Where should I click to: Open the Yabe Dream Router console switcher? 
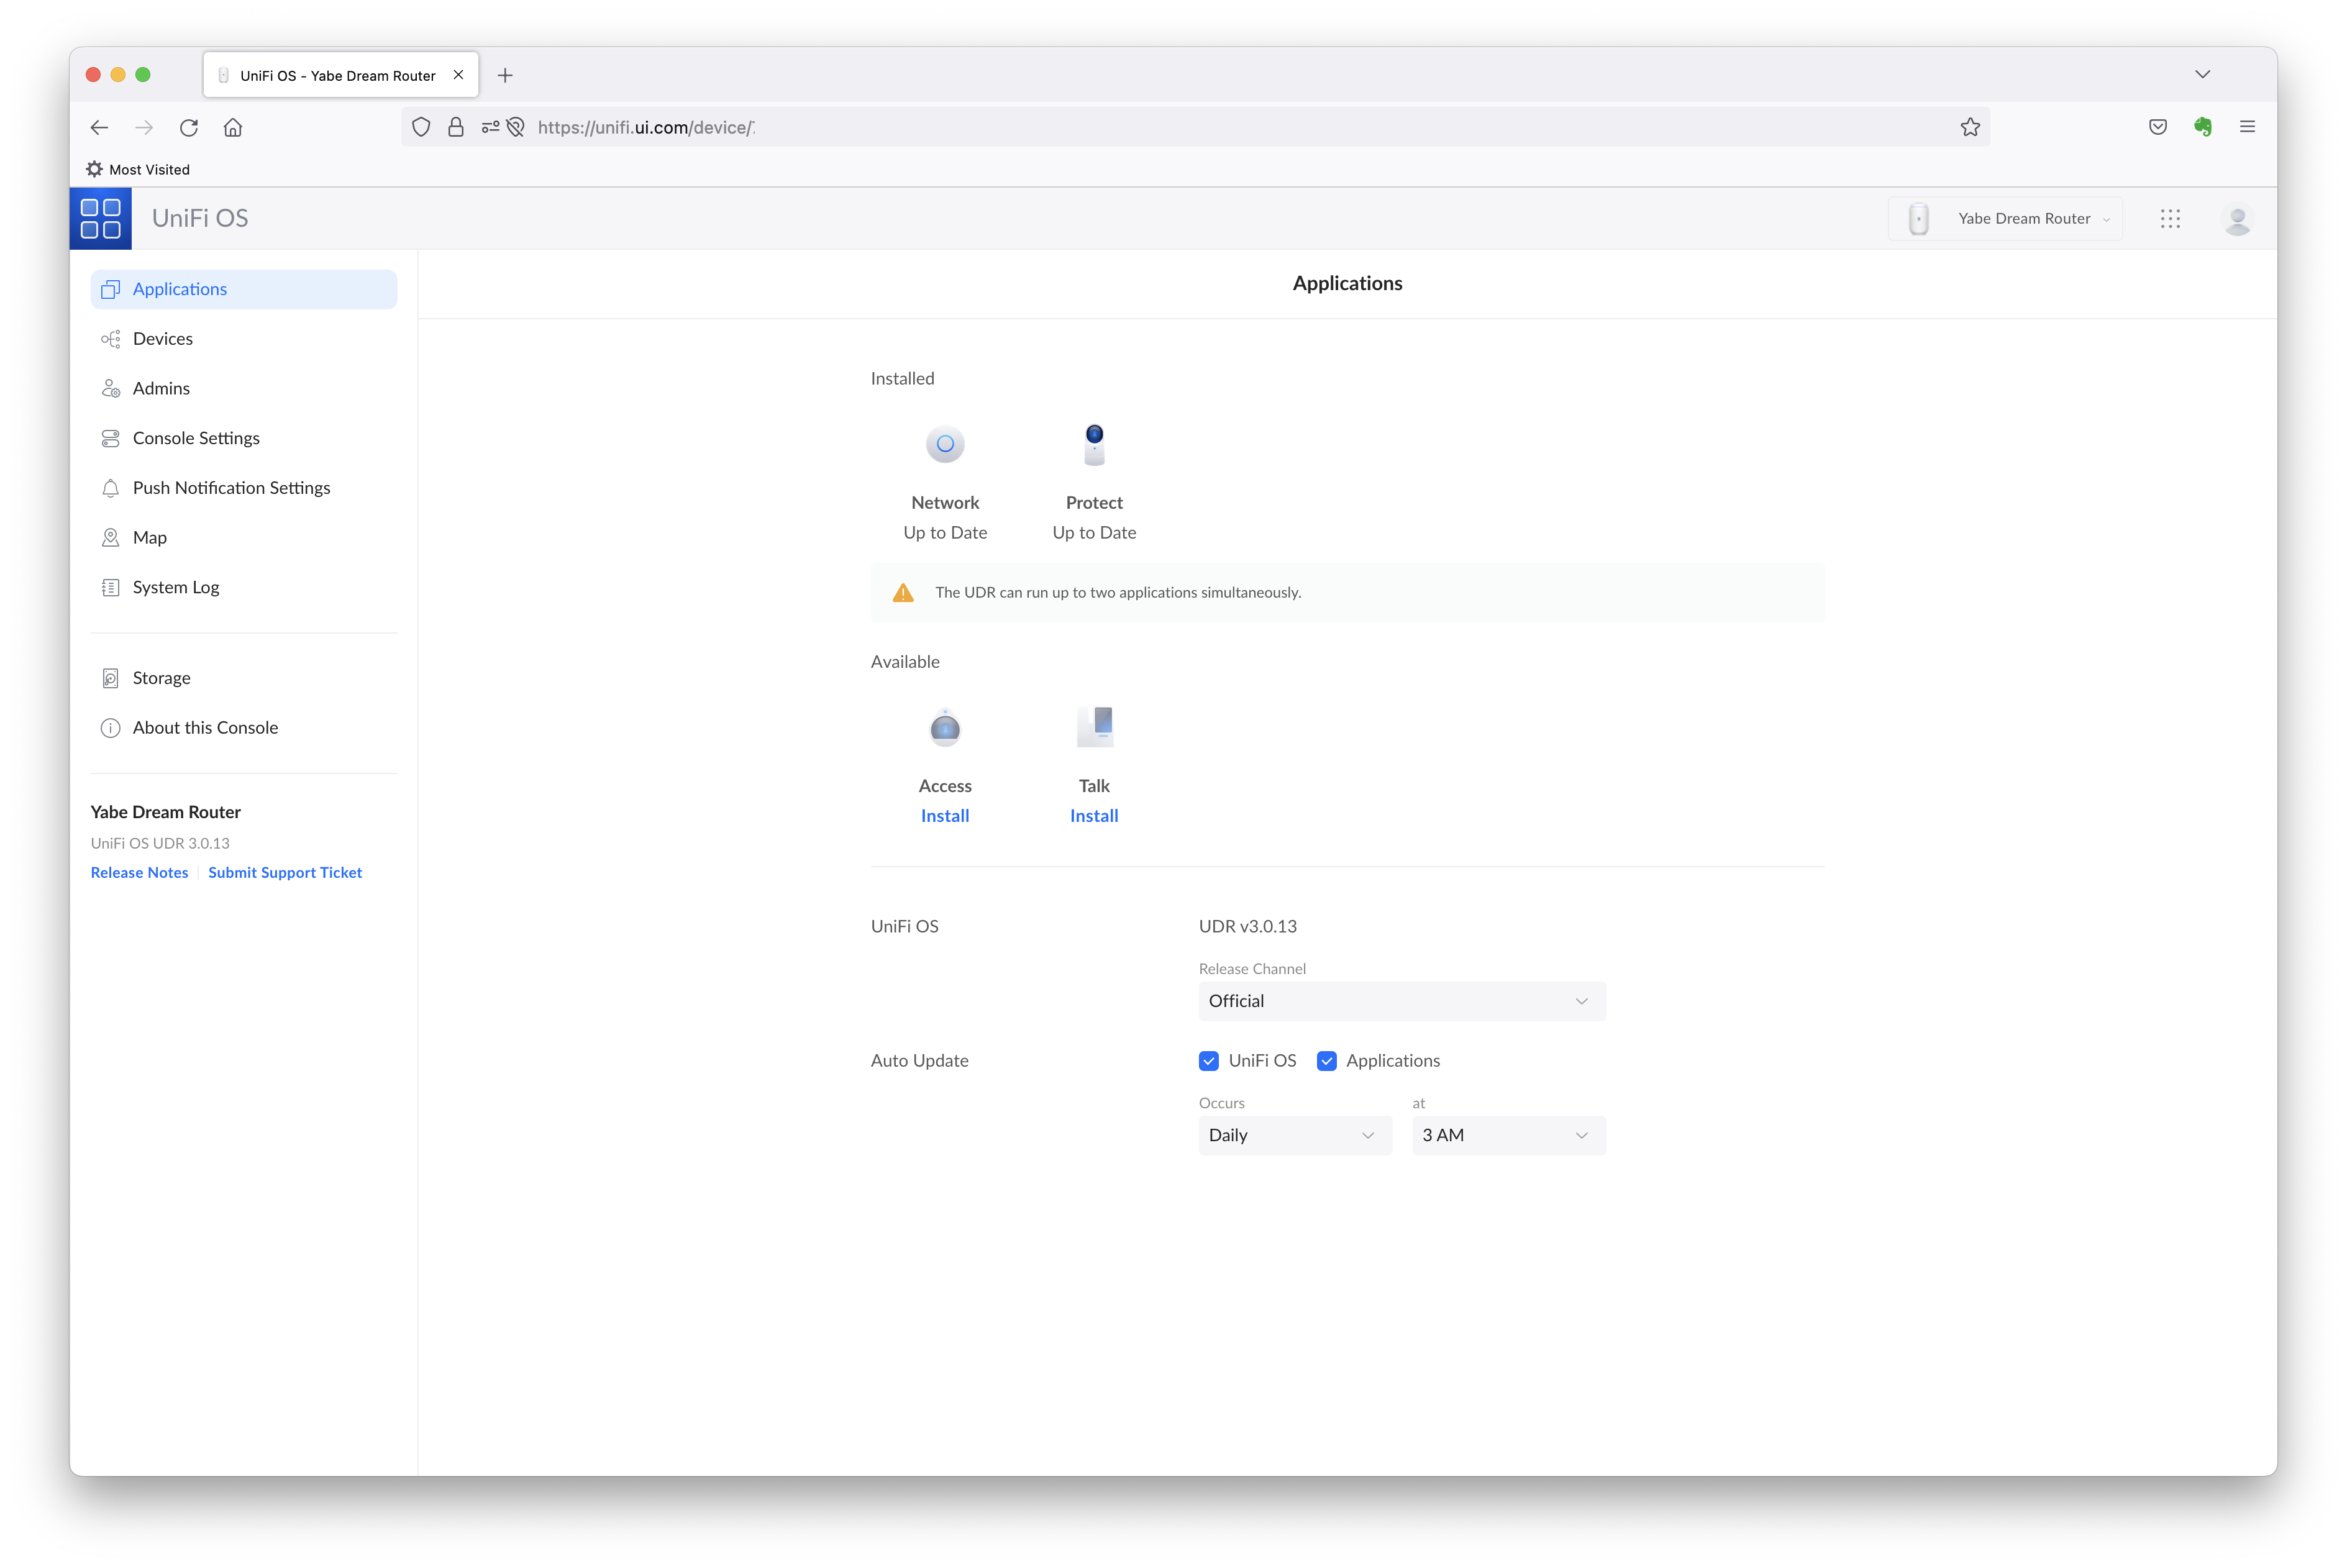coord(2005,218)
